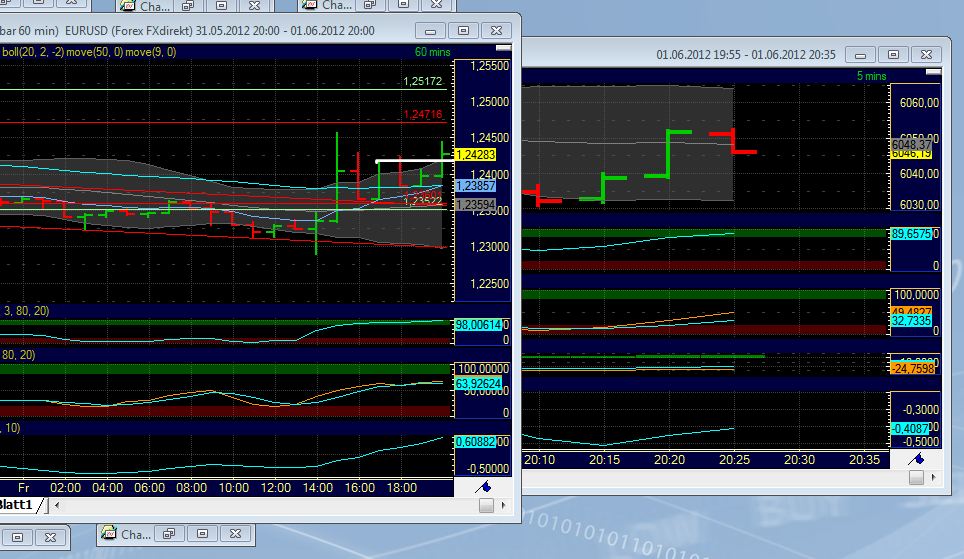The width and height of the screenshot is (964, 559).
Task: Click the 89,6575 indicator value
Action: 911,234
